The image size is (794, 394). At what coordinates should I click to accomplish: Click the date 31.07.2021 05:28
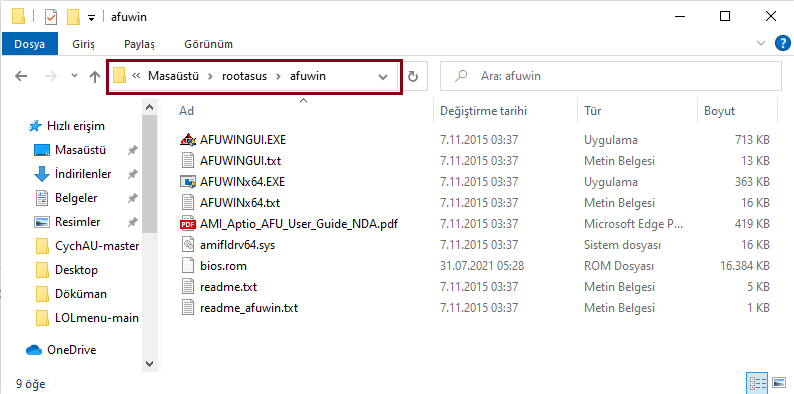point(482,266)
